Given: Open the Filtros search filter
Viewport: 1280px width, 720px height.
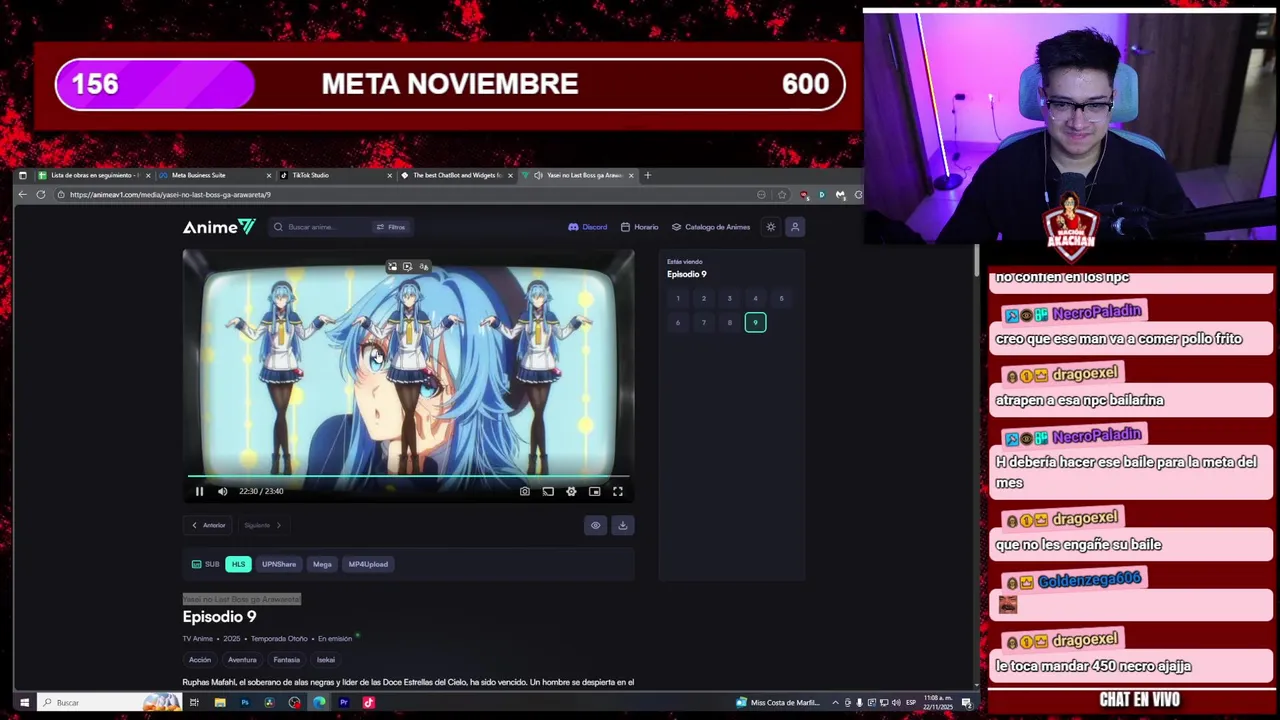Looking at the screenshot, I should [391, 227].
